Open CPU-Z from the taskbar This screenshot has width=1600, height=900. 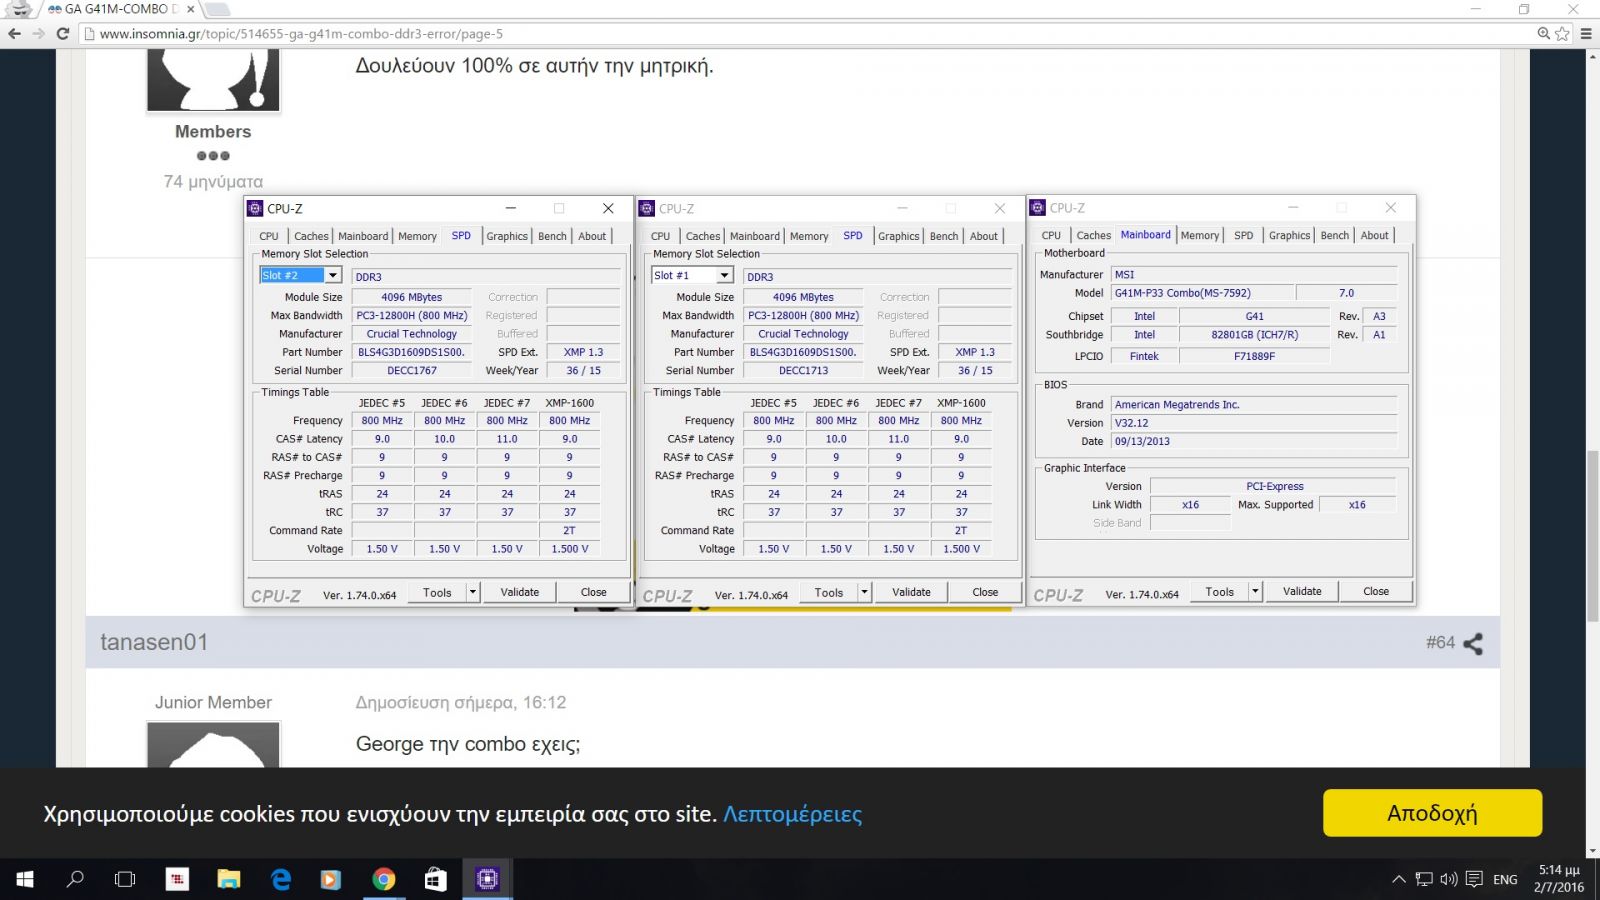[x=487, y=879]
